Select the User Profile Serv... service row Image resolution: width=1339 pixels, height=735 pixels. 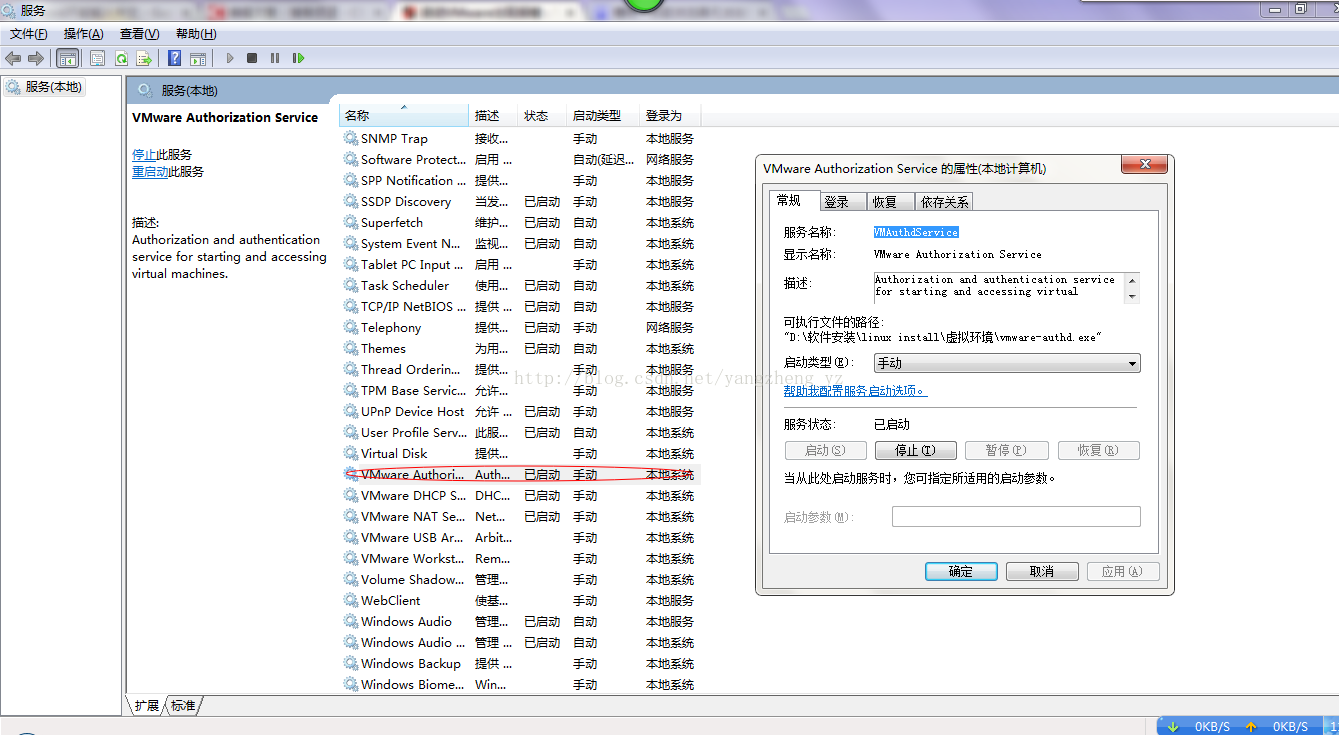[520, 432]
